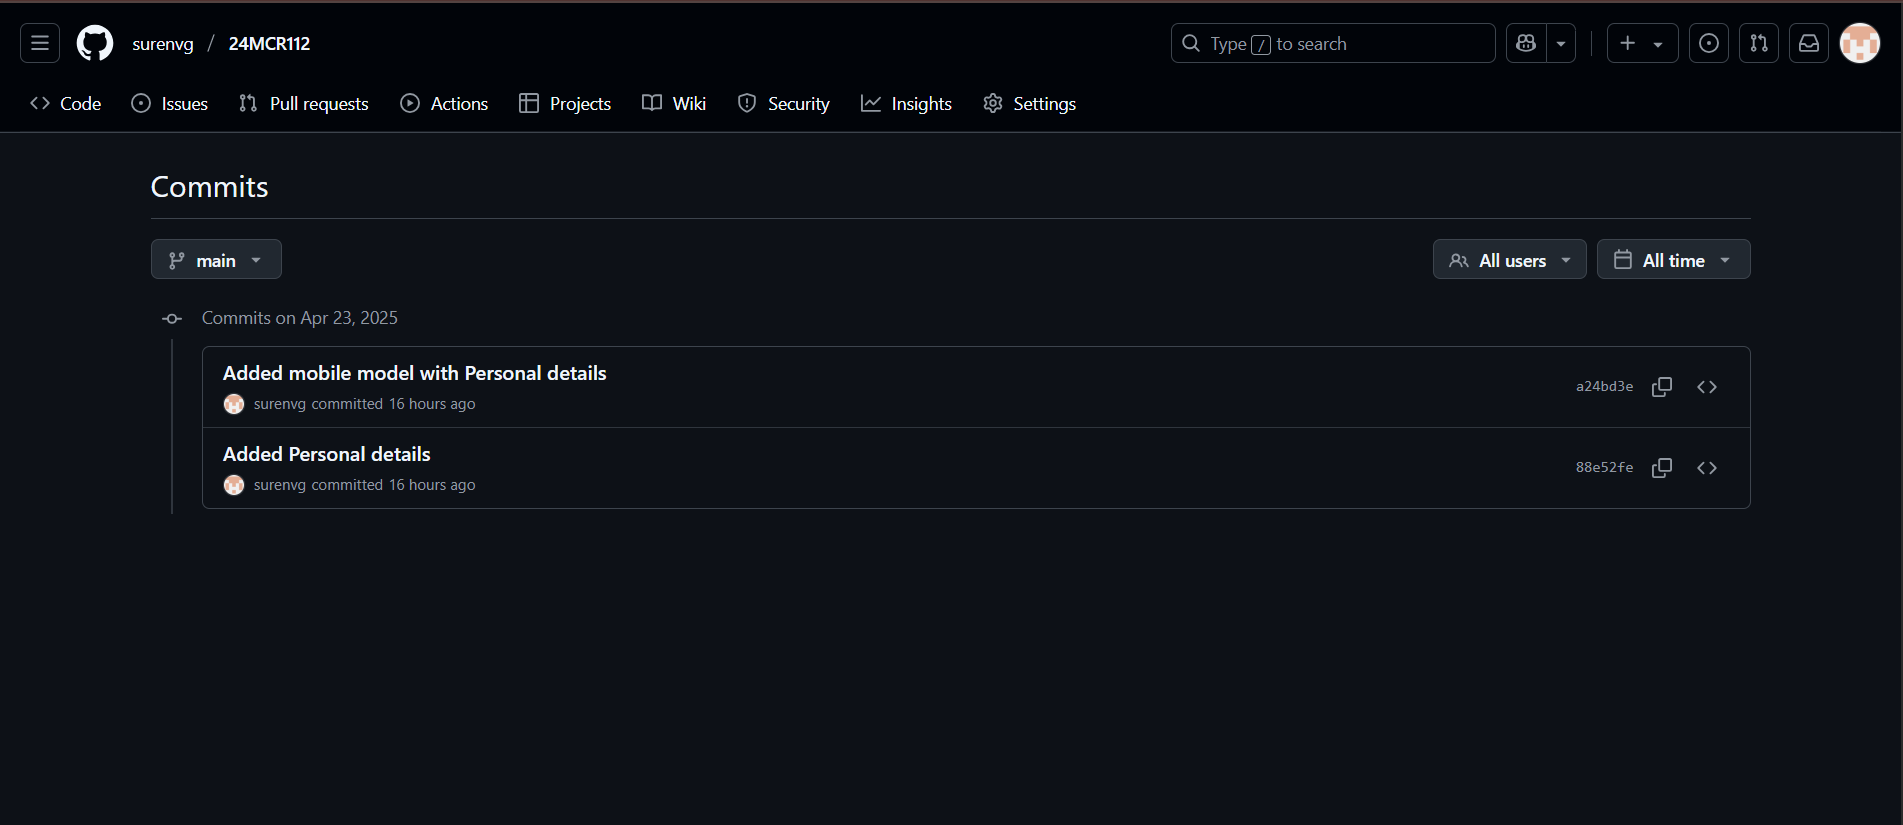Viewport: 1903px width, 825px height.
Task: Open the hamburger navigation menu
Action: (40, 43)
